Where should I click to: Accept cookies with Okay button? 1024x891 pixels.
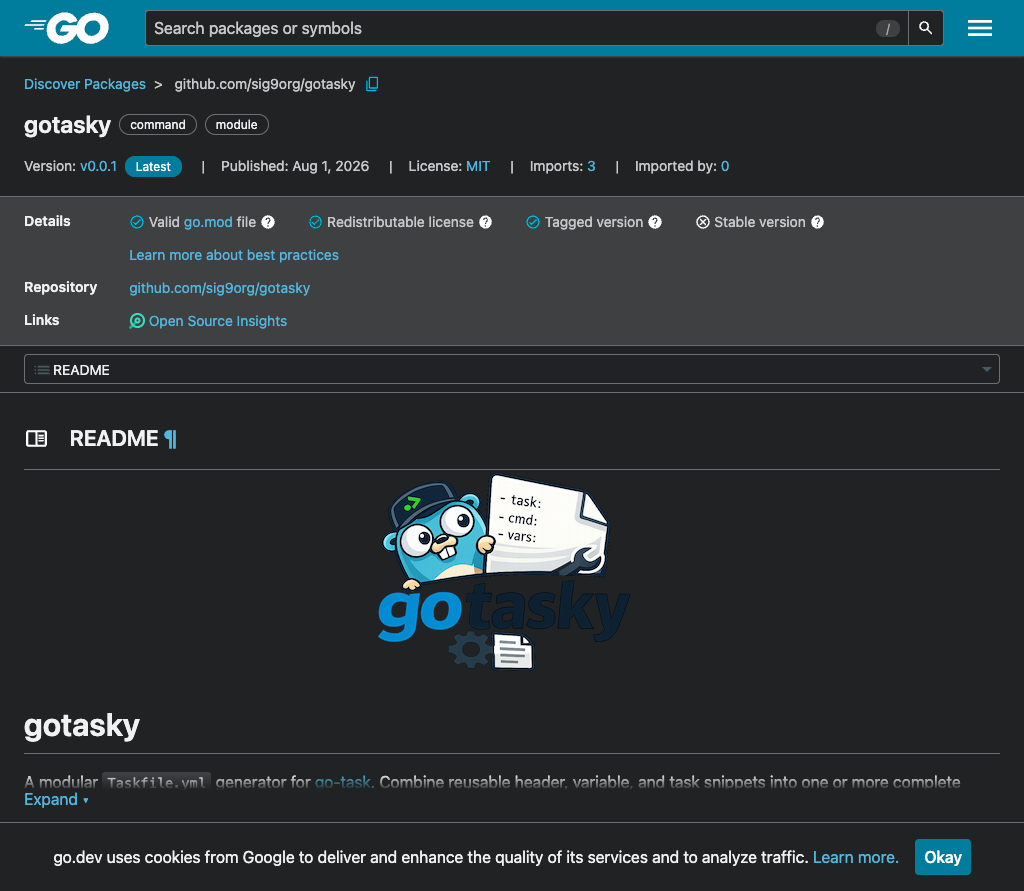(942, 857)
